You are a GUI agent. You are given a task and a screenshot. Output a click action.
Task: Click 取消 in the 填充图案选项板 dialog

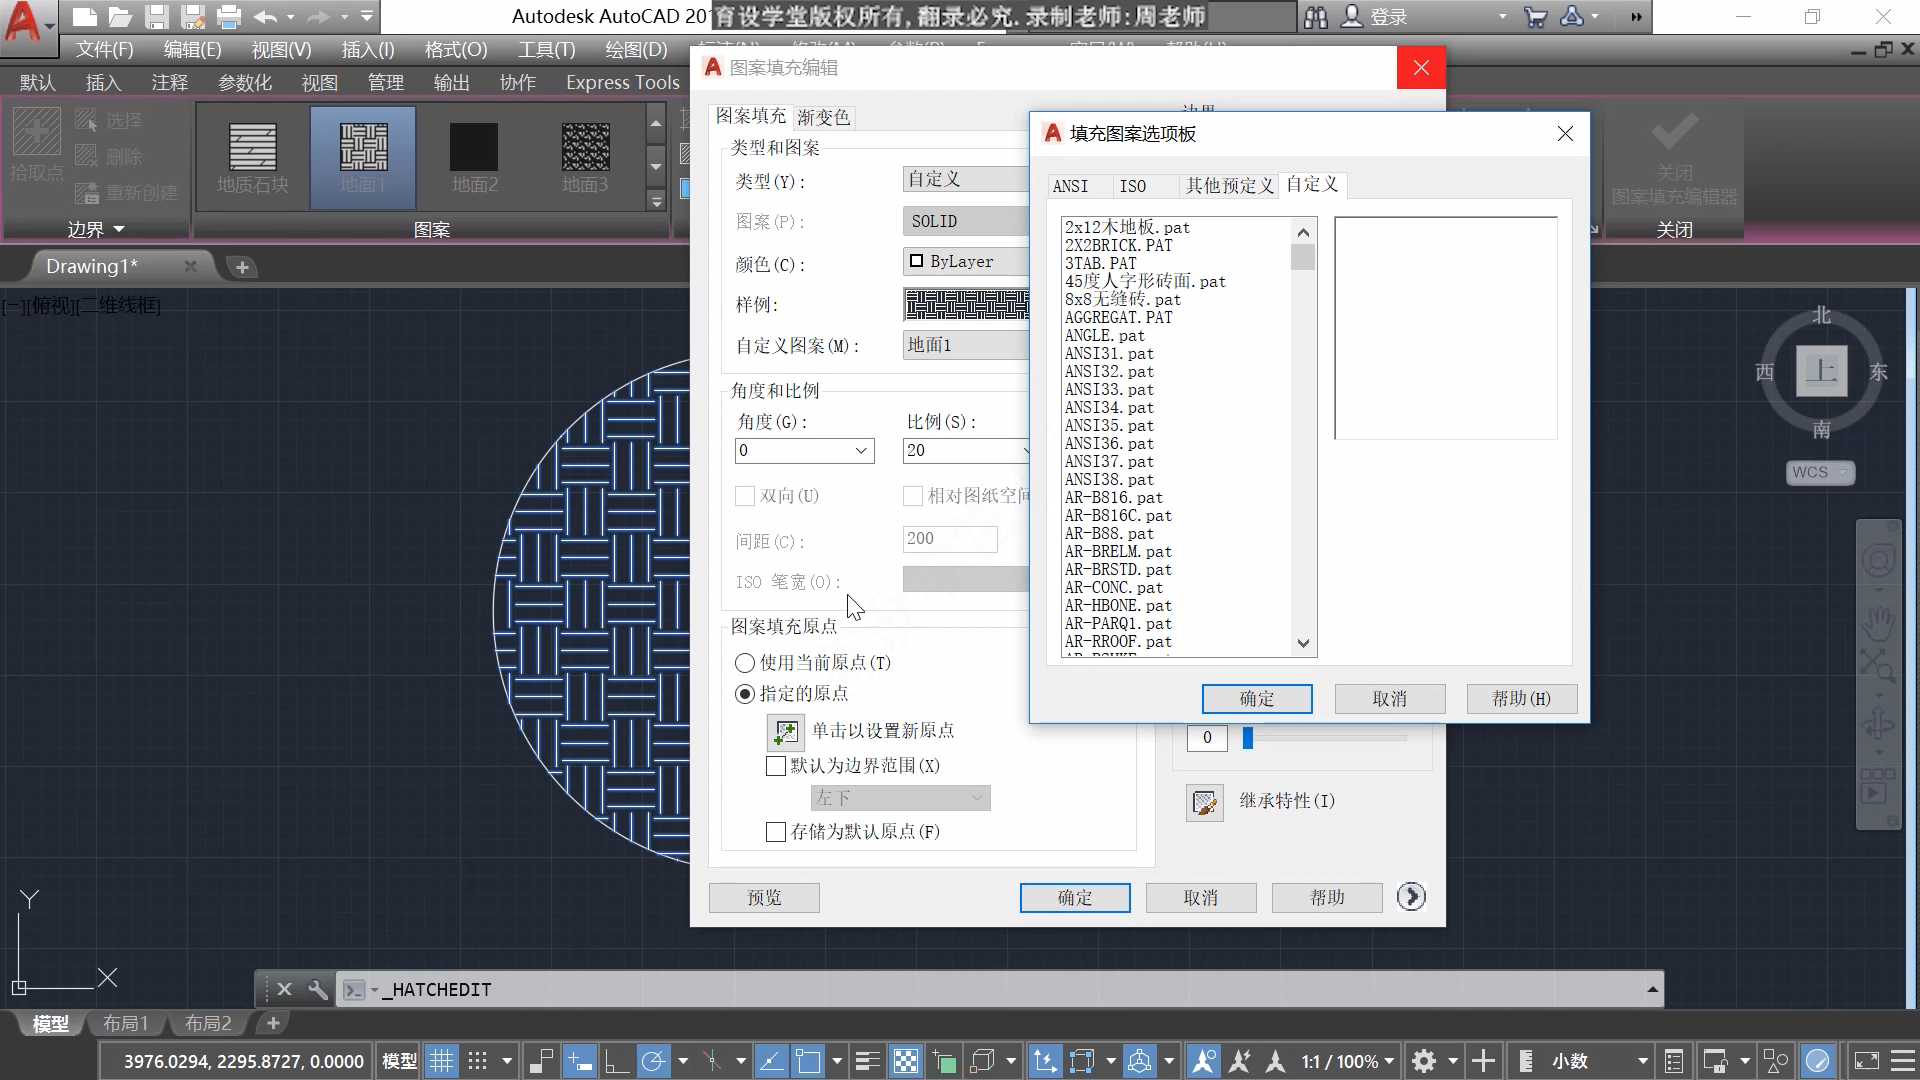(1390, 699)
